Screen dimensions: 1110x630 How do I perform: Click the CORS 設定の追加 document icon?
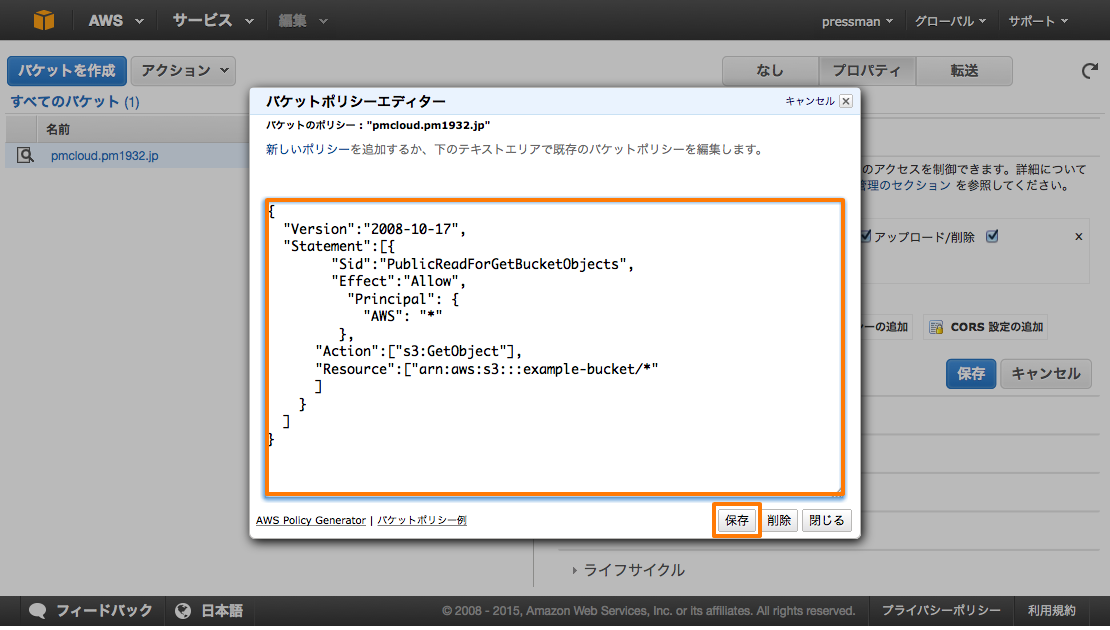click(937, 327)
